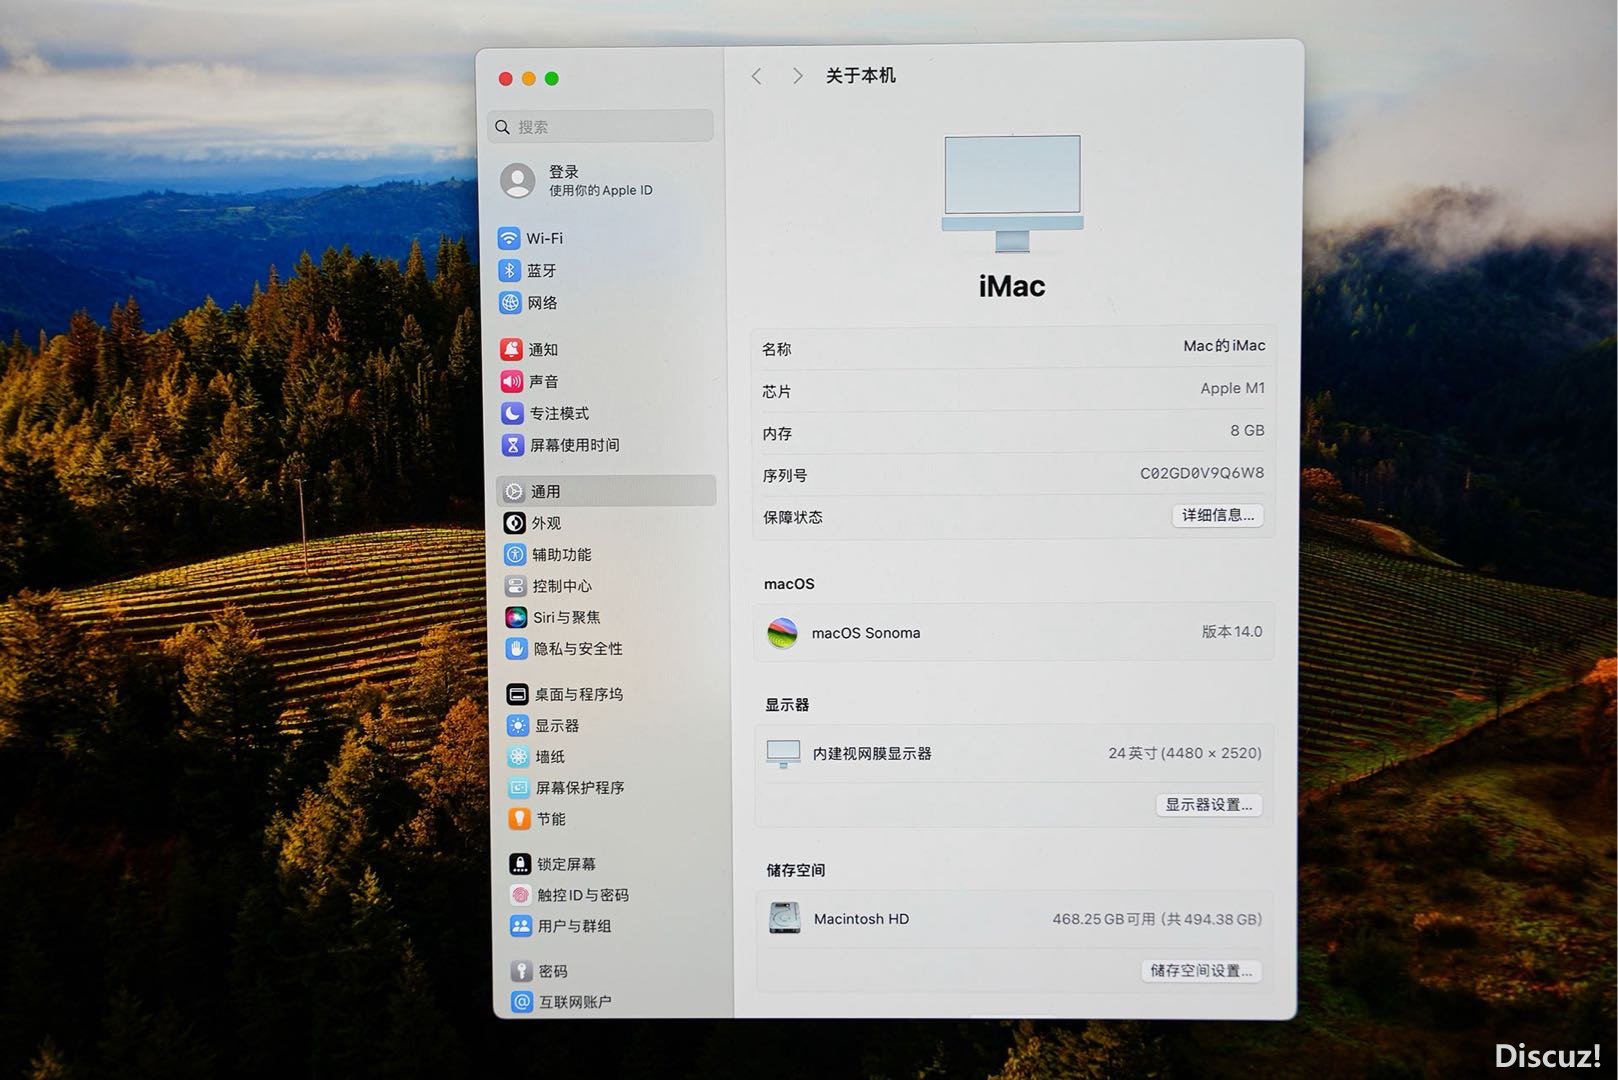Open the Network (网络) globe icon
Viewport: 1618px width, 1080px height.
[x=510, y=302]
